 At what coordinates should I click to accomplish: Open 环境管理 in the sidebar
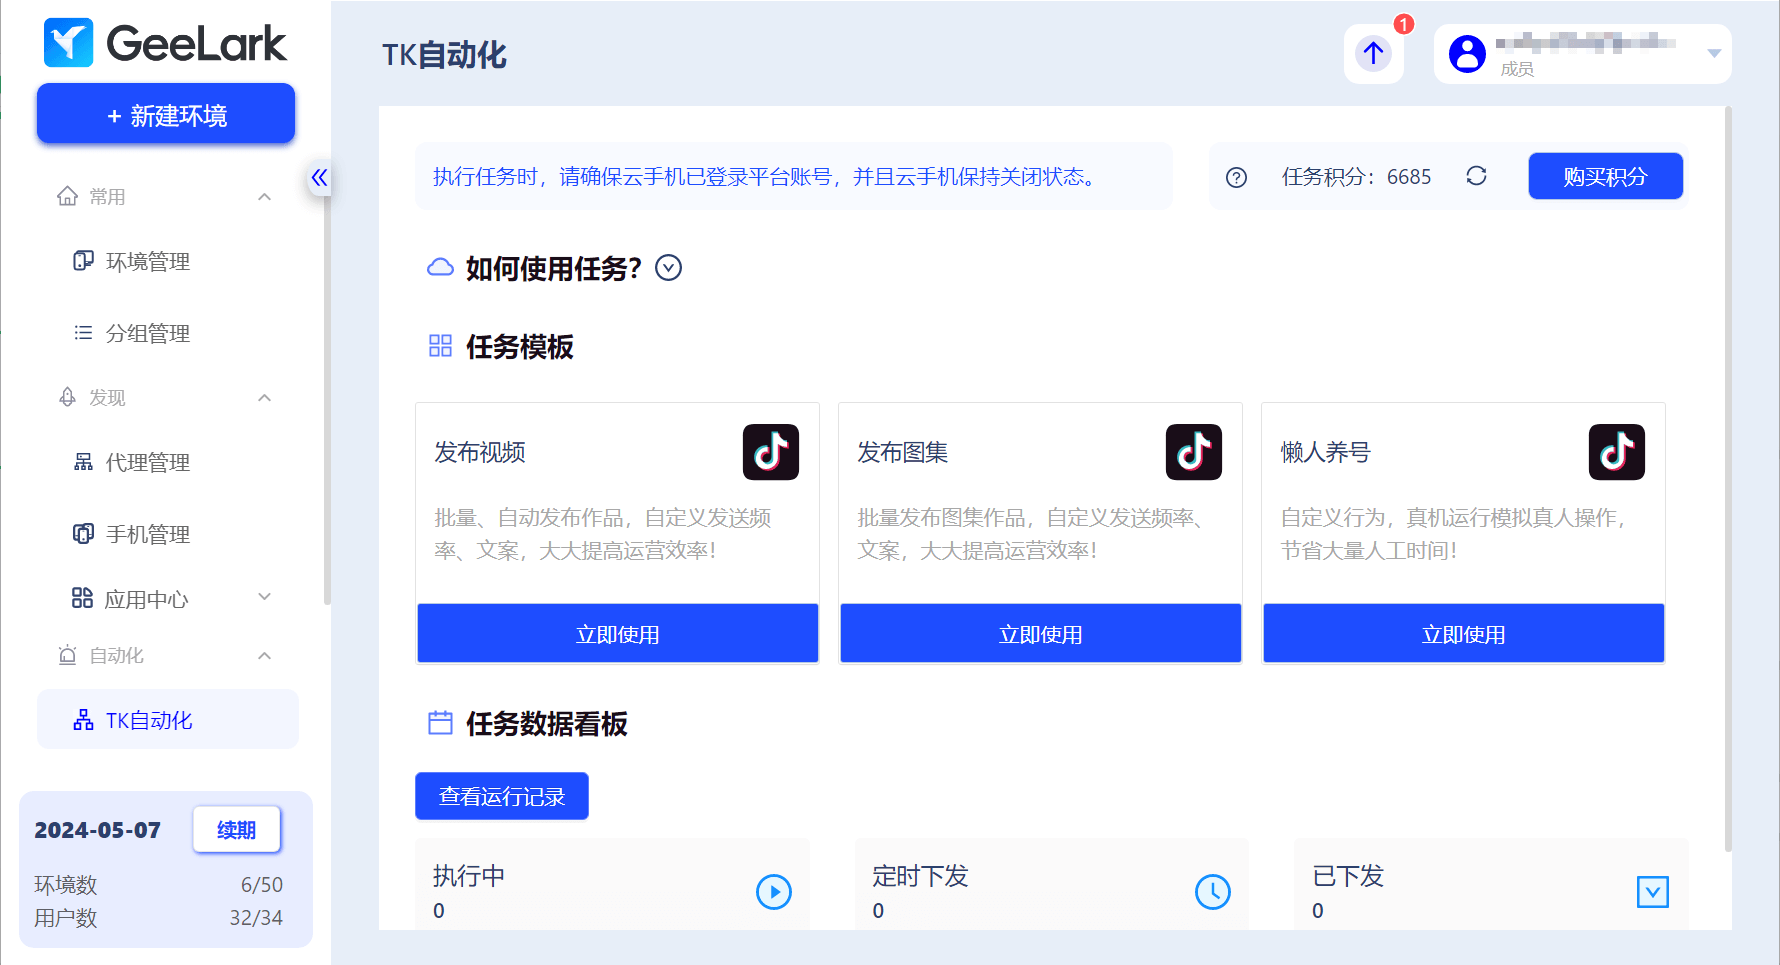pos(148,262)
